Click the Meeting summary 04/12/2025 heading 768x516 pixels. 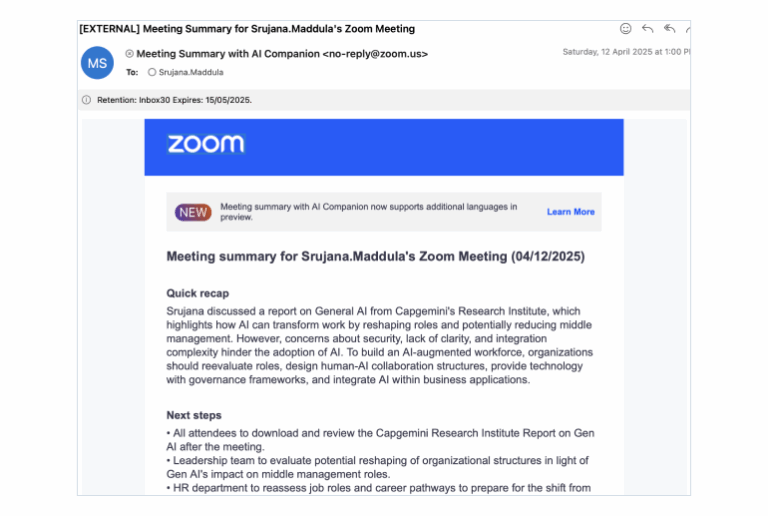(x=376, y=257)
